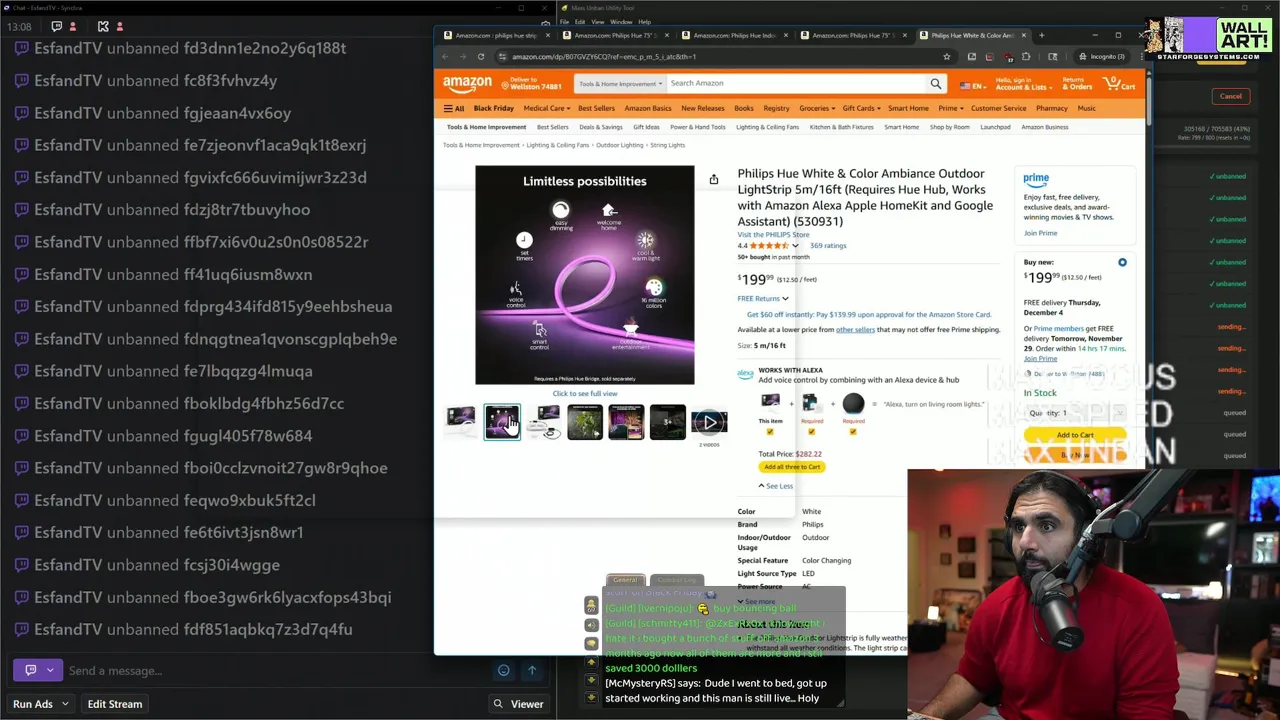
Task: Open the Run Ads dropdown in Synchra
Action: (40, 704)
